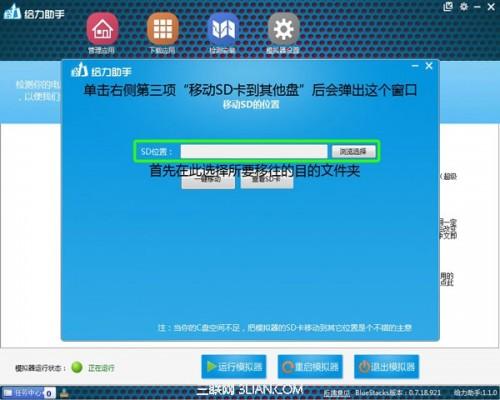Close the SD card move dialog
The height and width of the screenshot is (400, 500).
(429, 66)
